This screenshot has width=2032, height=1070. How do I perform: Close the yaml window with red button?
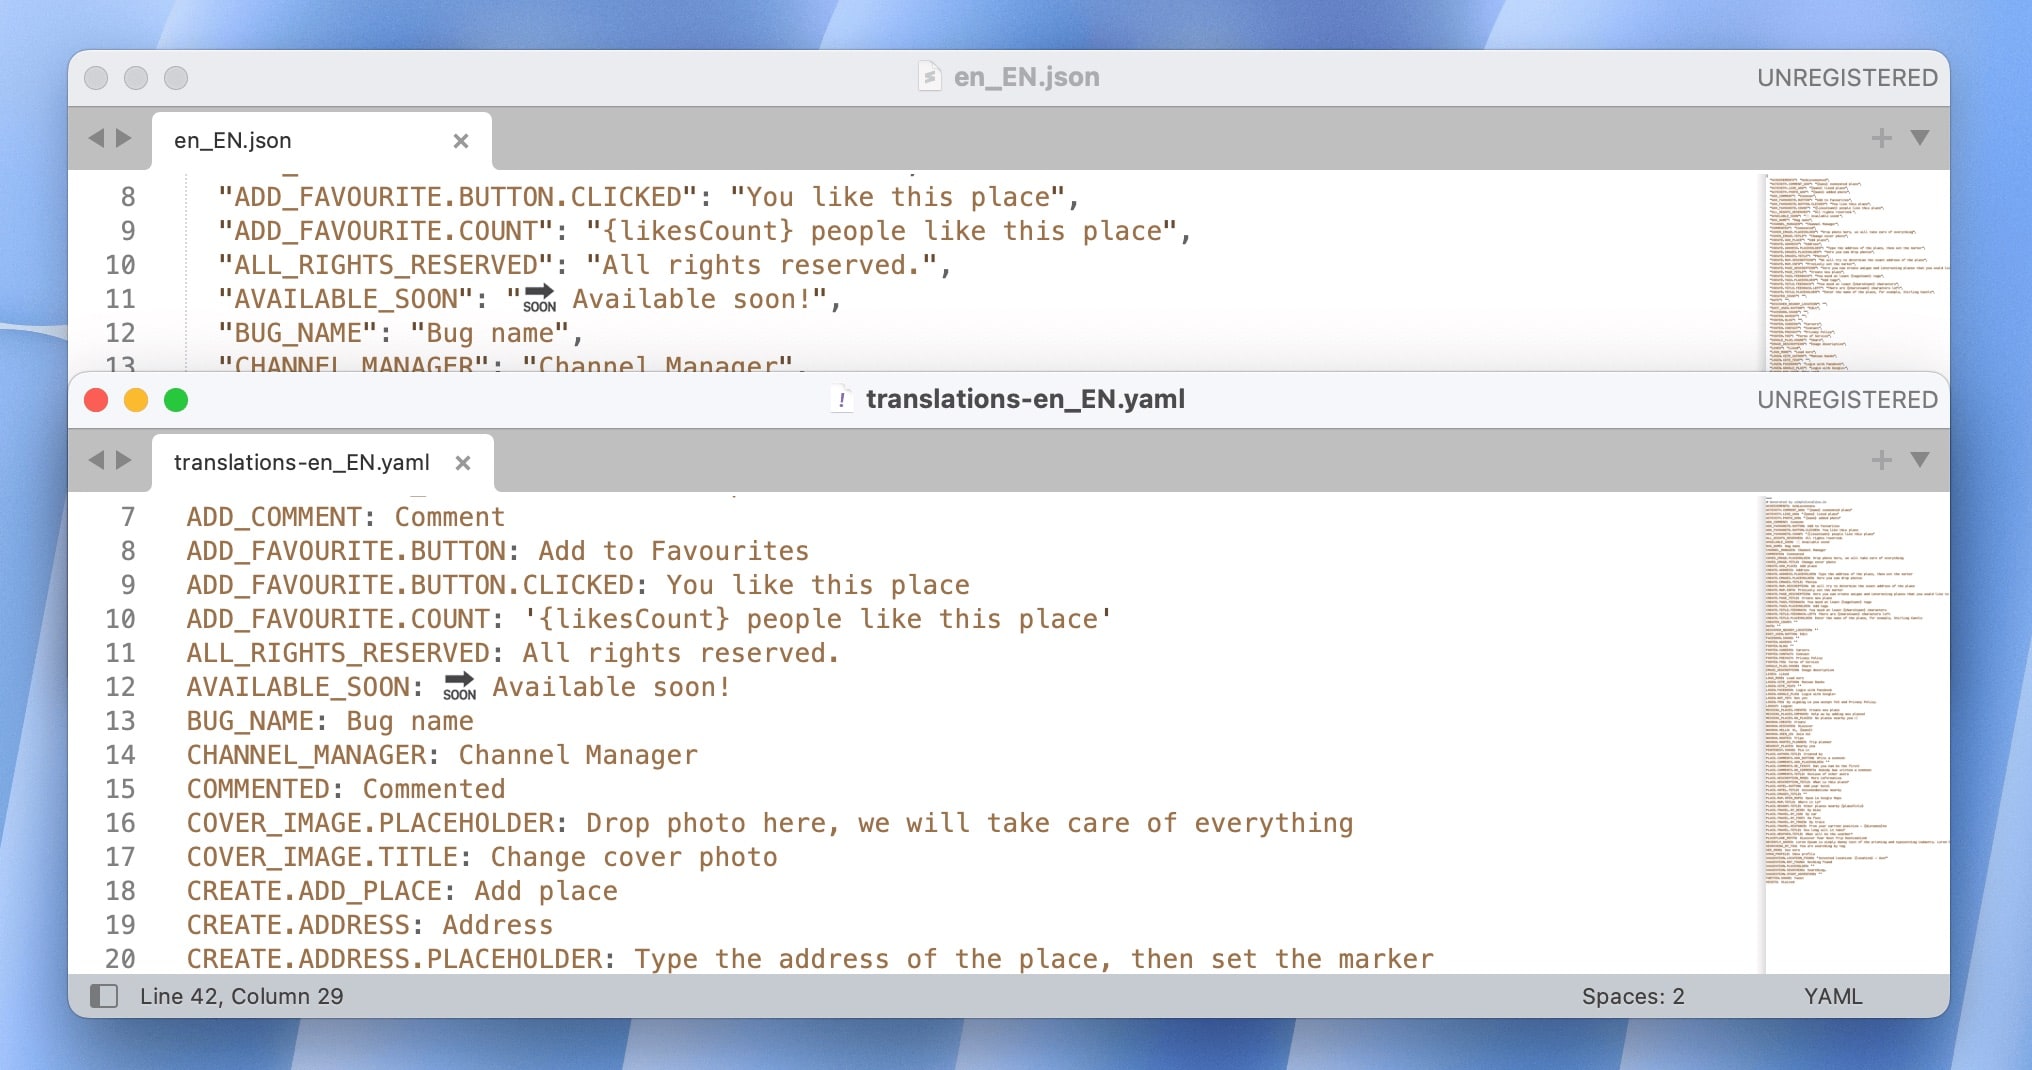click(x=96, y=400)
